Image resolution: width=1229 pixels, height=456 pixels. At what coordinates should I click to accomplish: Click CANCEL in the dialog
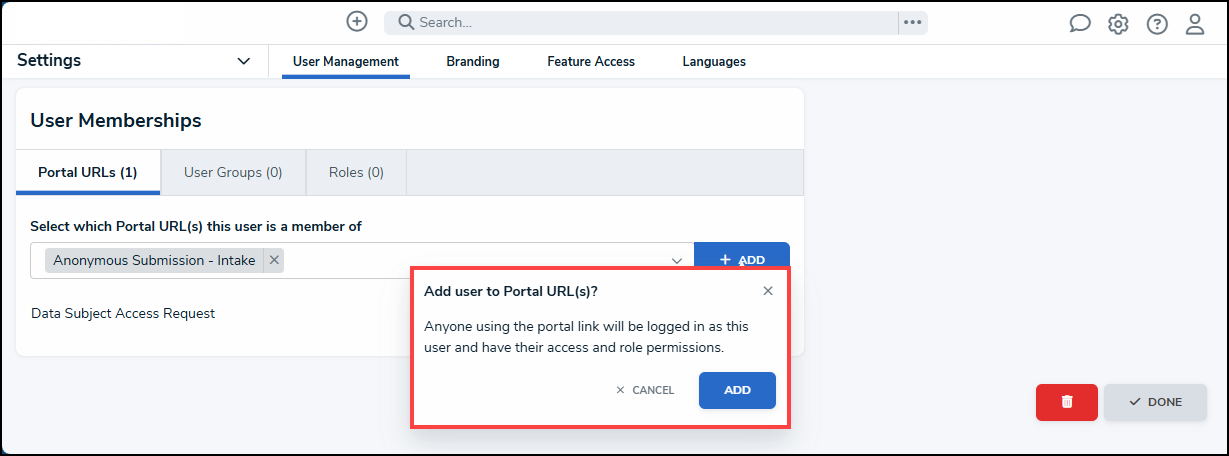645,390
